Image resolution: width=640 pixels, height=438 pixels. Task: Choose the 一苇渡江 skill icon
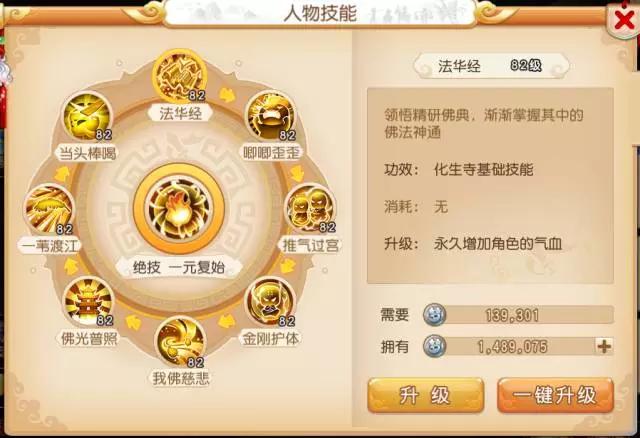(49, 209)
